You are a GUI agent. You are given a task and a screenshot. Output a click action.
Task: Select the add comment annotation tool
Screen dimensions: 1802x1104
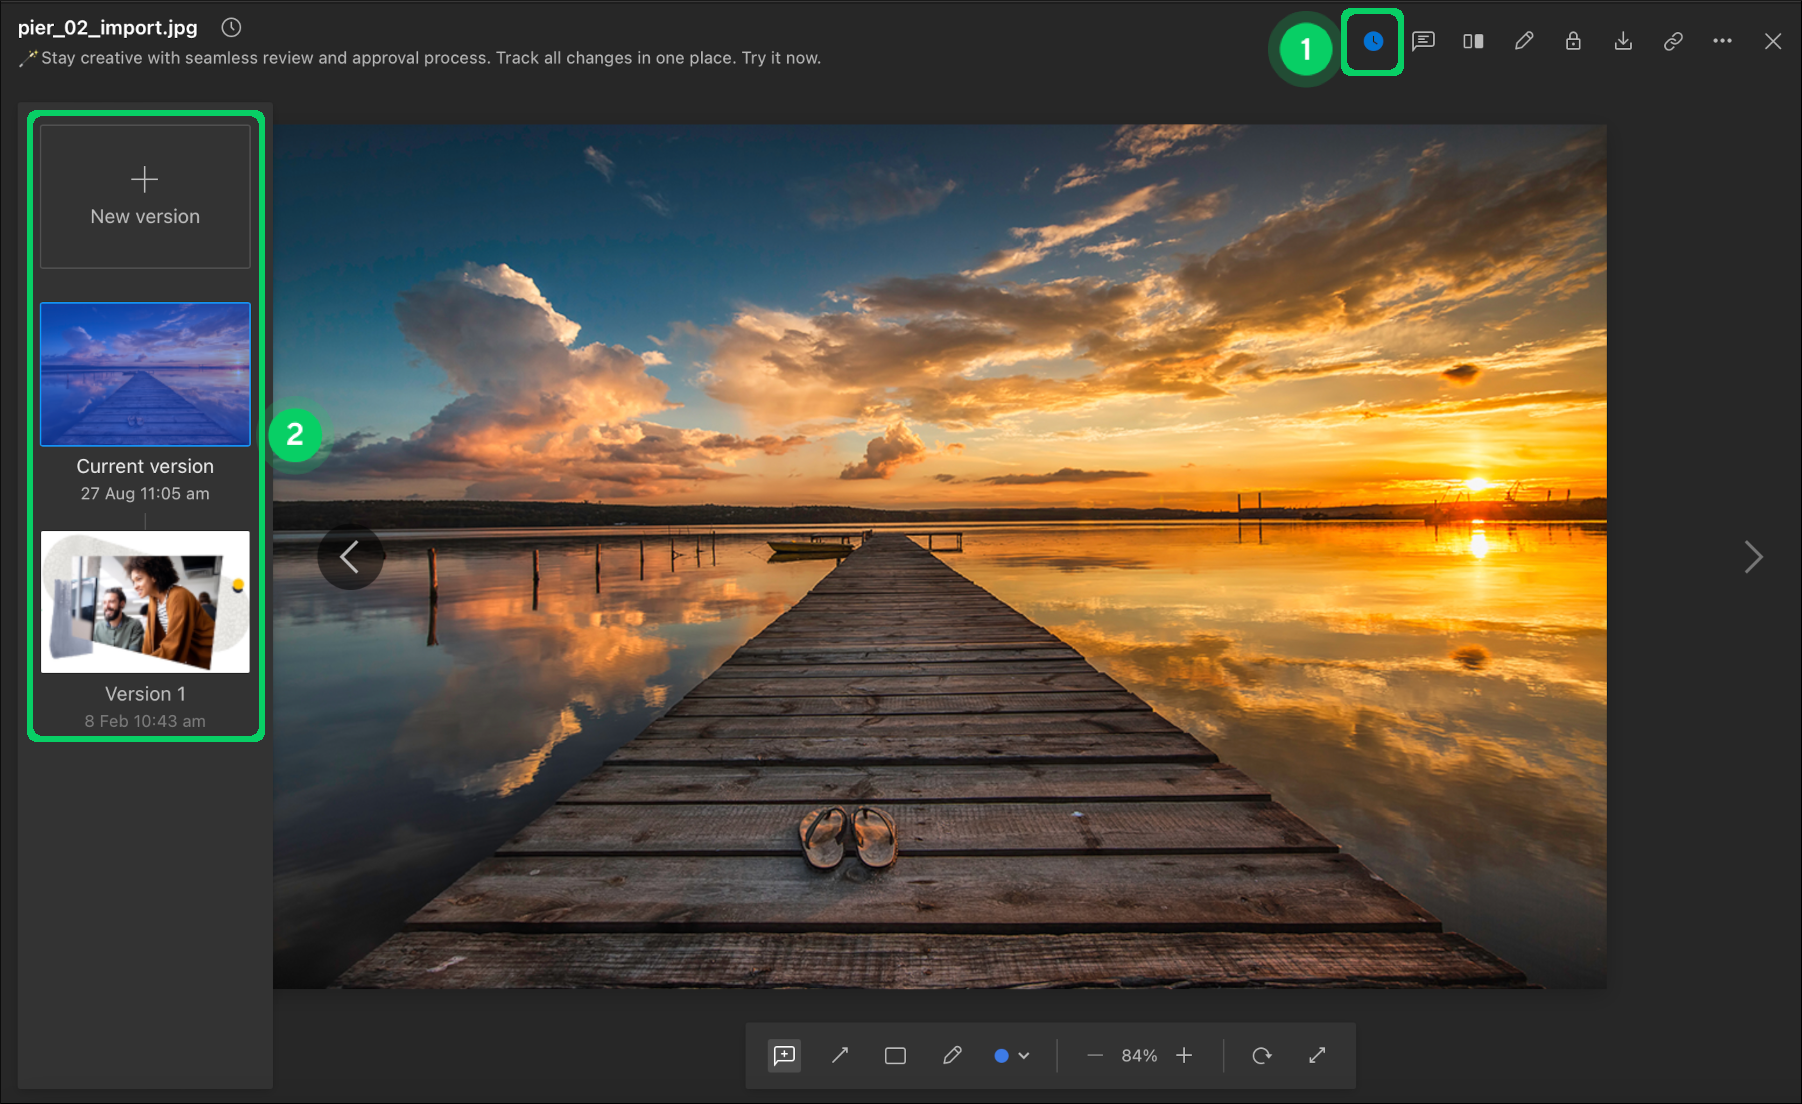[x=785, y=1055]
